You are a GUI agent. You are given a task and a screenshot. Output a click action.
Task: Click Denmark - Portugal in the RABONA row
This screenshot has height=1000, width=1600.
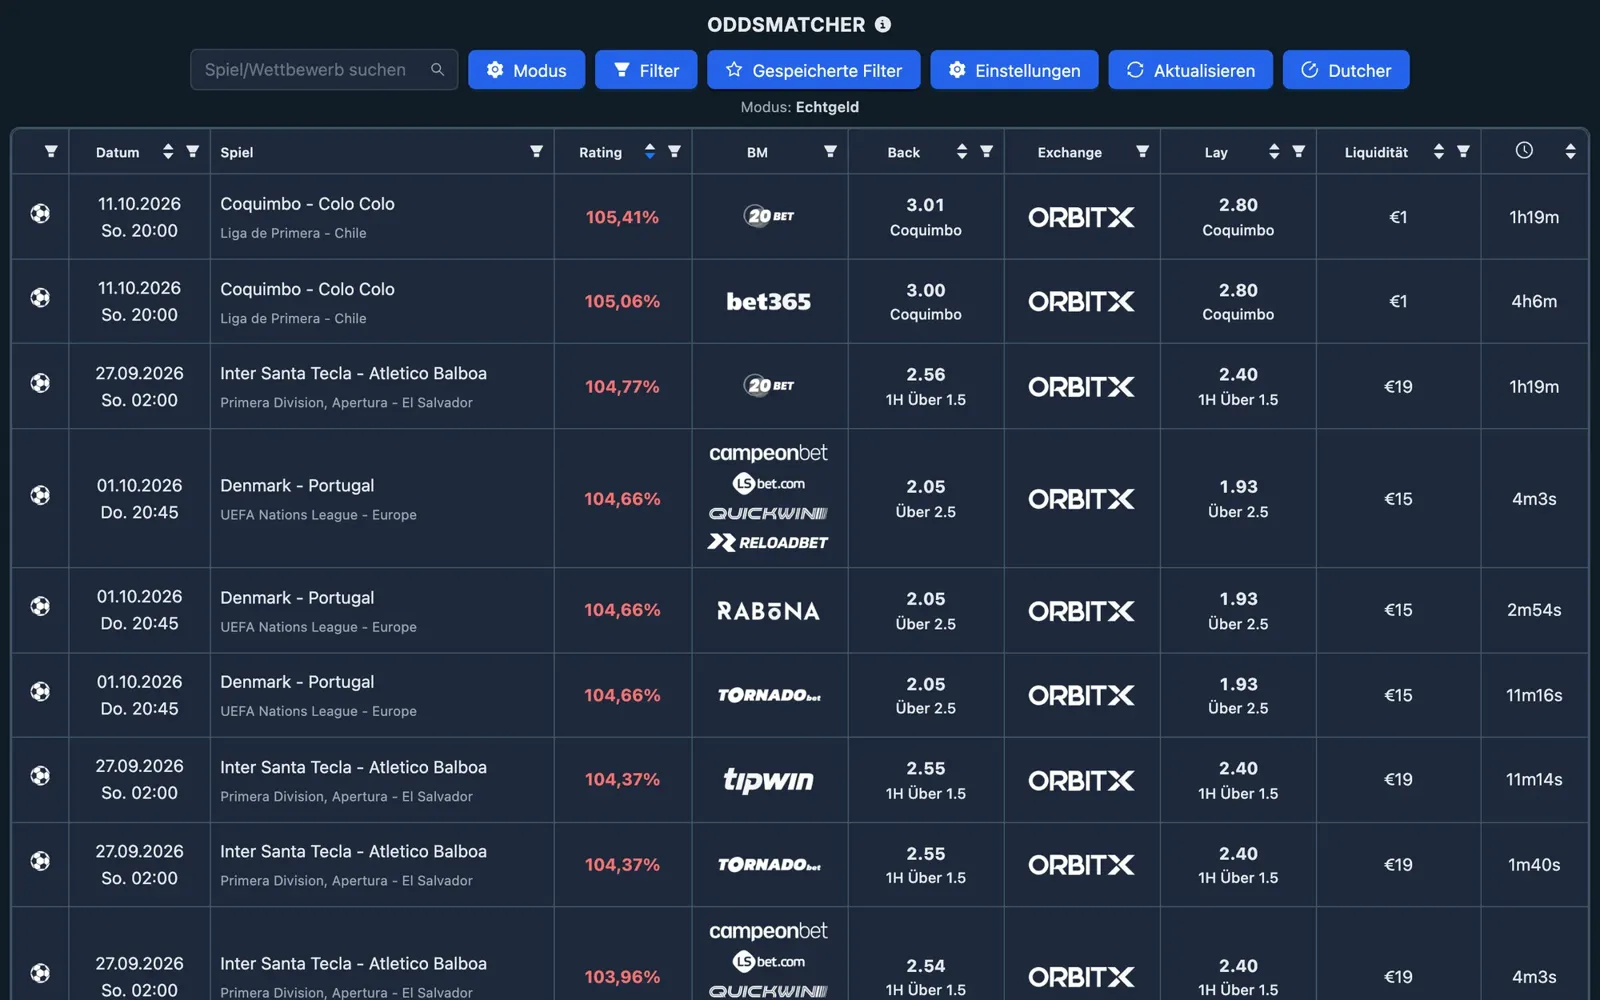(297, 597)
